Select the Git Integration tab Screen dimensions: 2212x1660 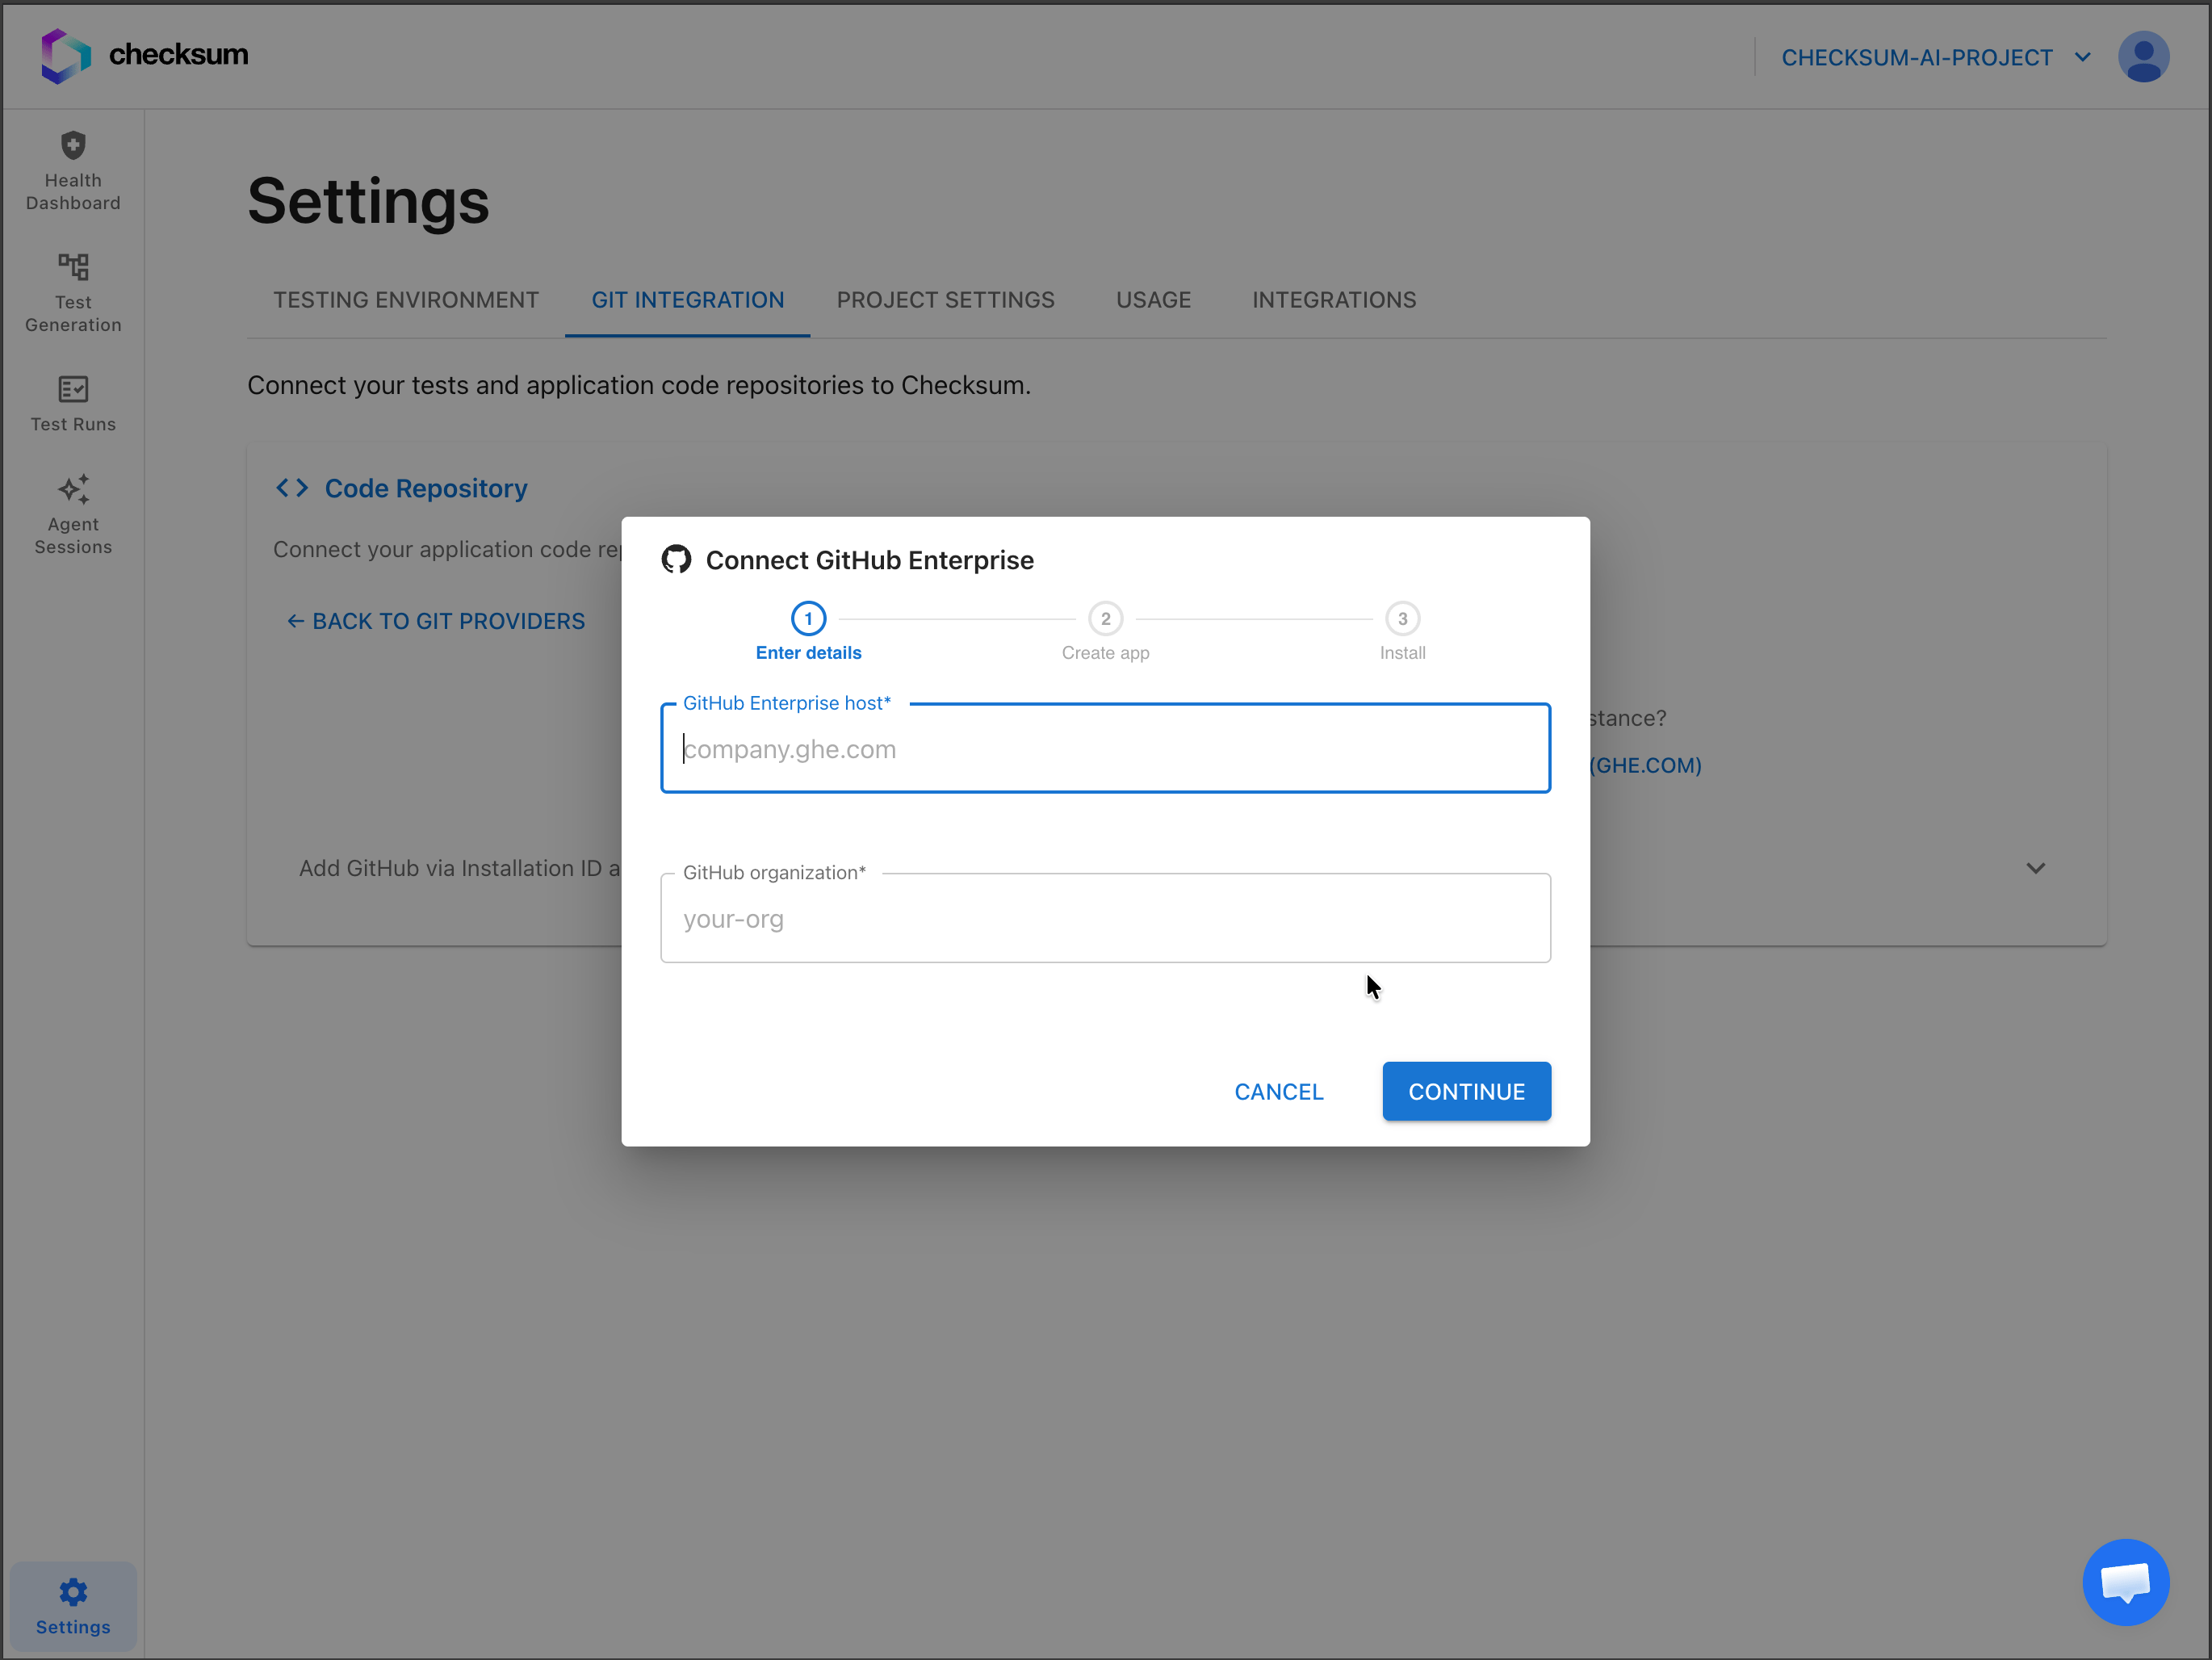pos(687,300)
